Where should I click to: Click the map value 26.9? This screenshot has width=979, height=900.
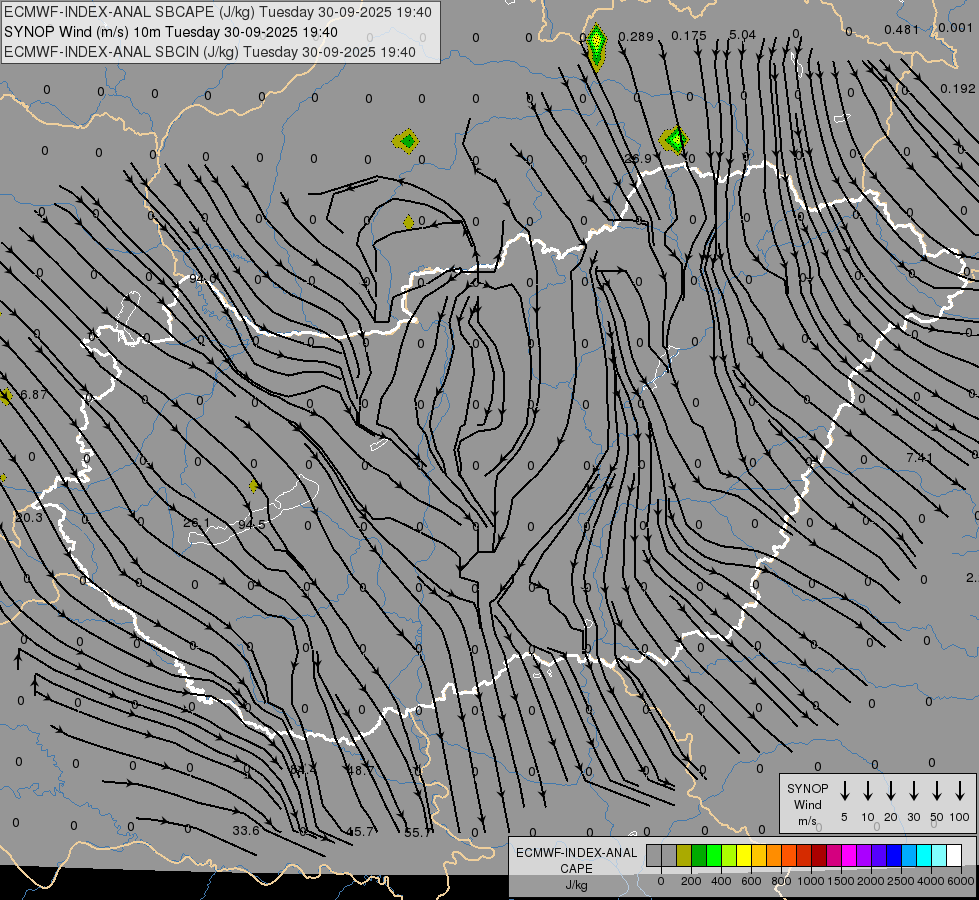click(x=638, y=159)
